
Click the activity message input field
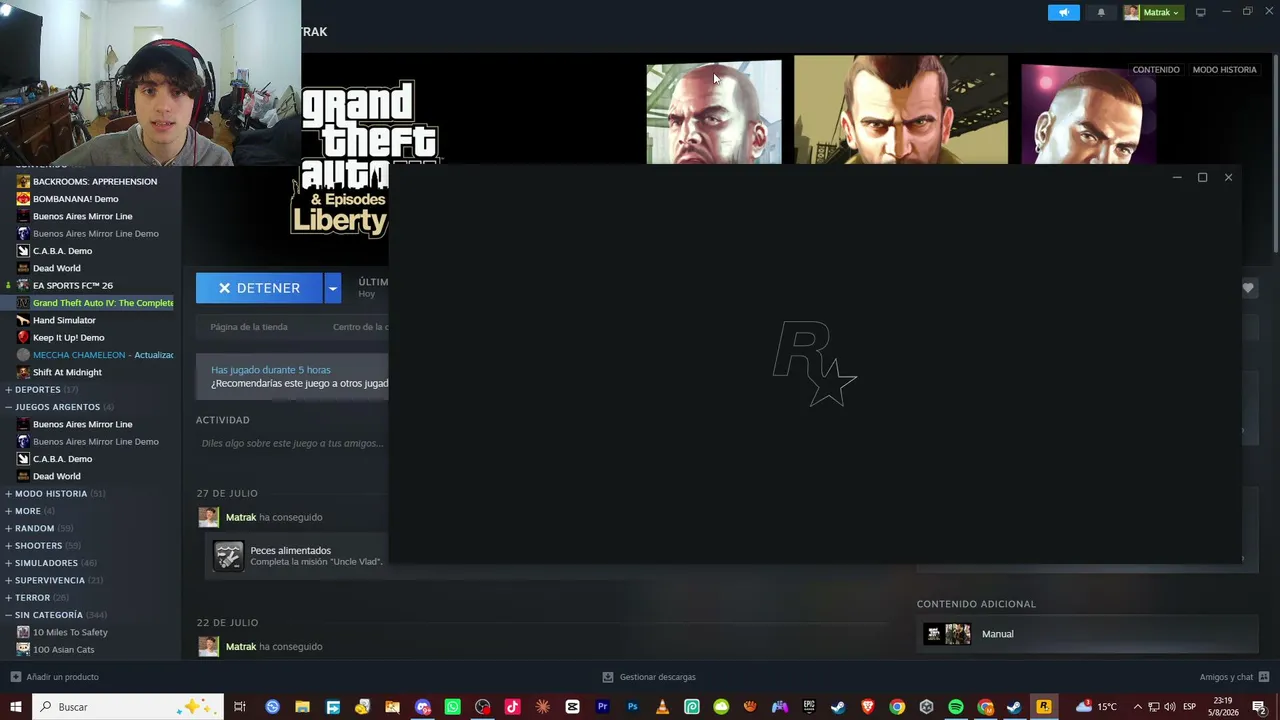292,443
